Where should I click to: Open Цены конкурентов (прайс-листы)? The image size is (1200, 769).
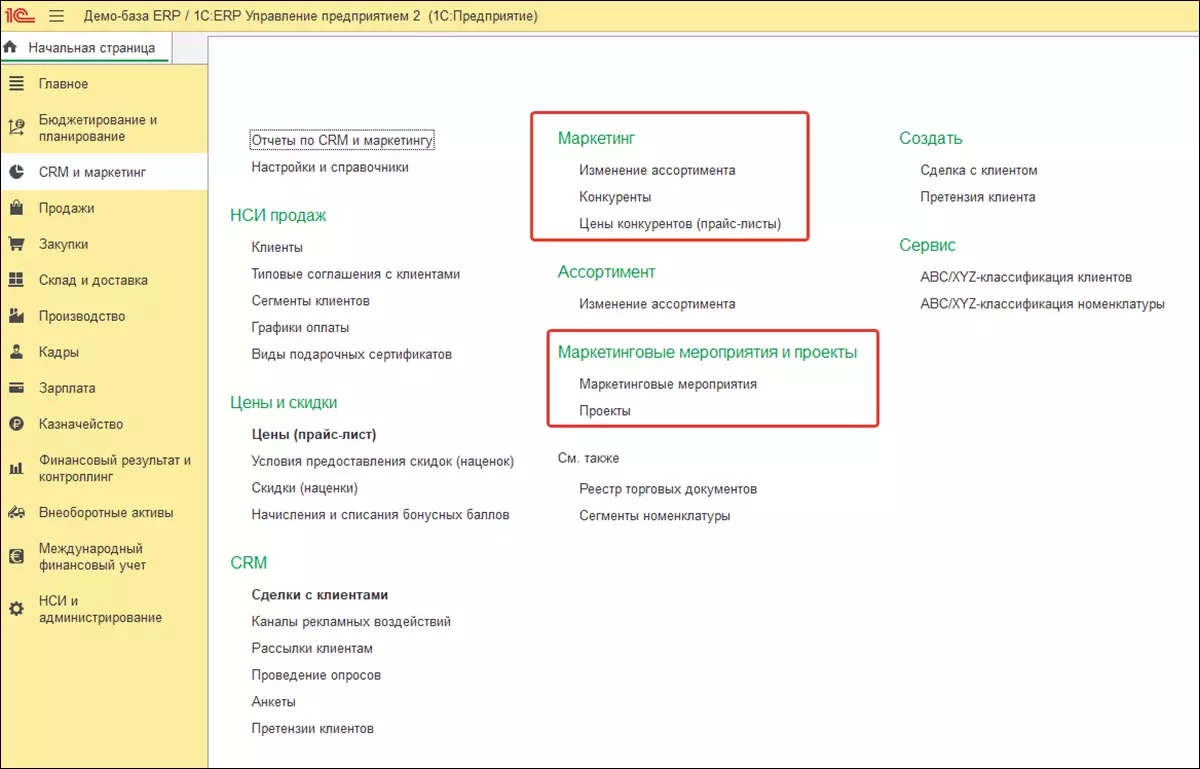pyautogui.click(x=680, y=224)
